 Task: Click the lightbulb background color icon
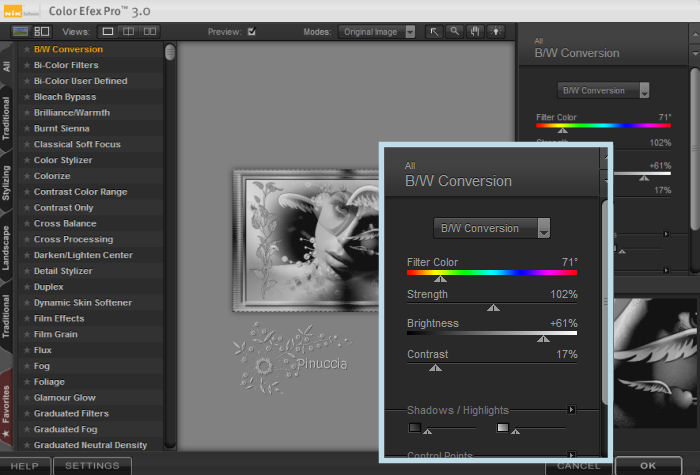coord(496,32)
